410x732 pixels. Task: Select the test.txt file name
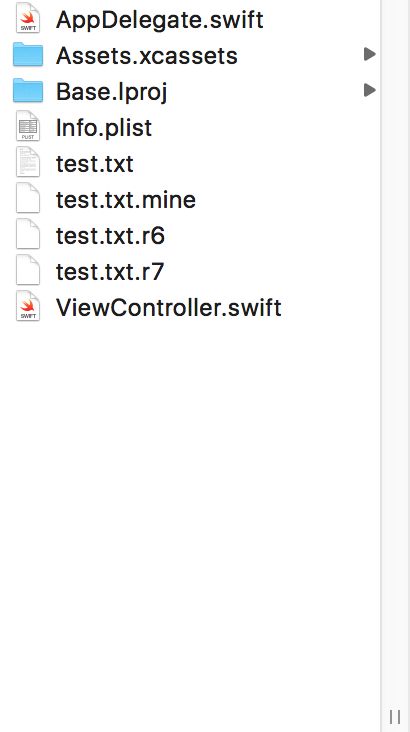(x=95, y=164)
